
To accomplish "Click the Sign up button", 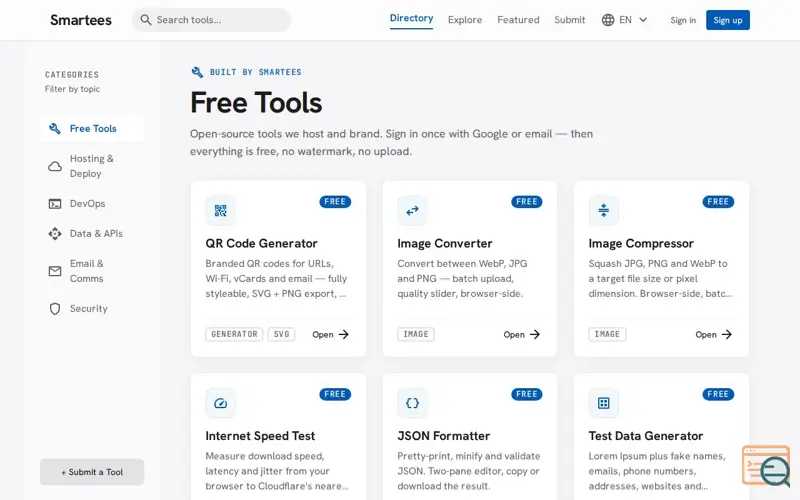I will pos(728,20).
